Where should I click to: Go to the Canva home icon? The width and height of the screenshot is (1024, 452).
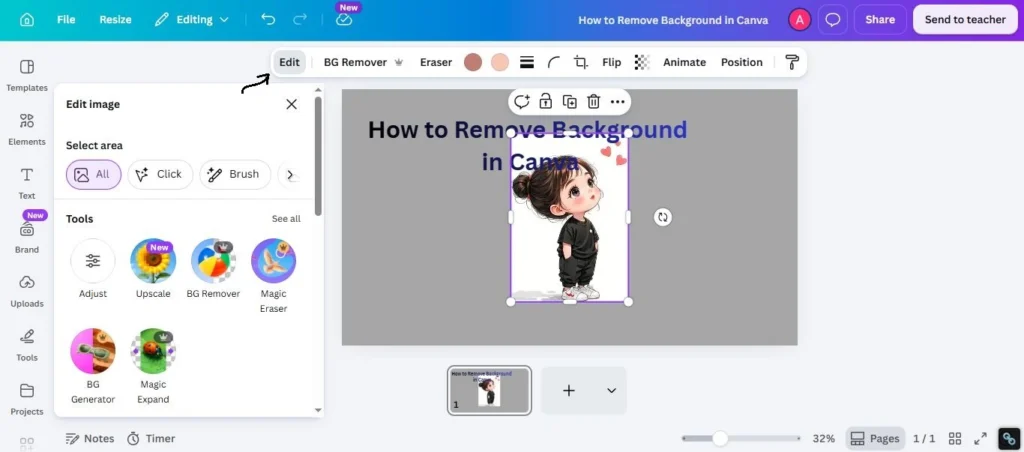coord(27,20)
